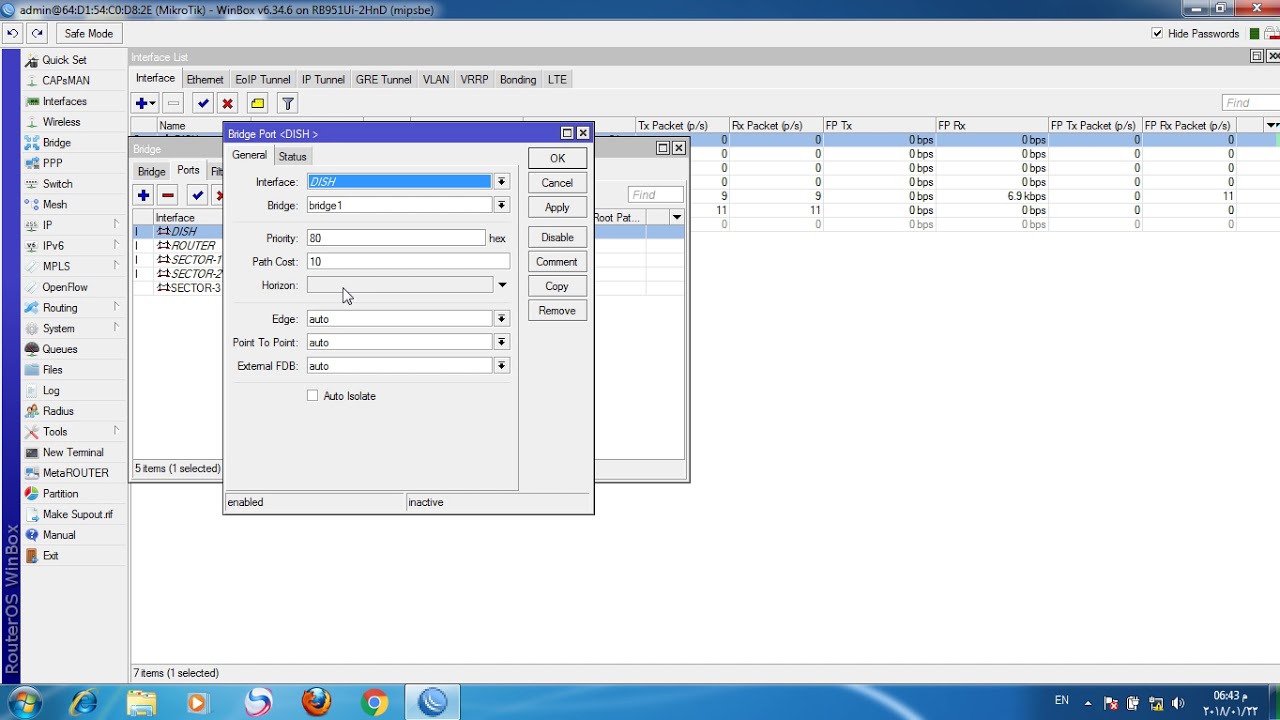Open the Switch menu
Viewport: 1280px width, 720px height.
coord(57,184)
